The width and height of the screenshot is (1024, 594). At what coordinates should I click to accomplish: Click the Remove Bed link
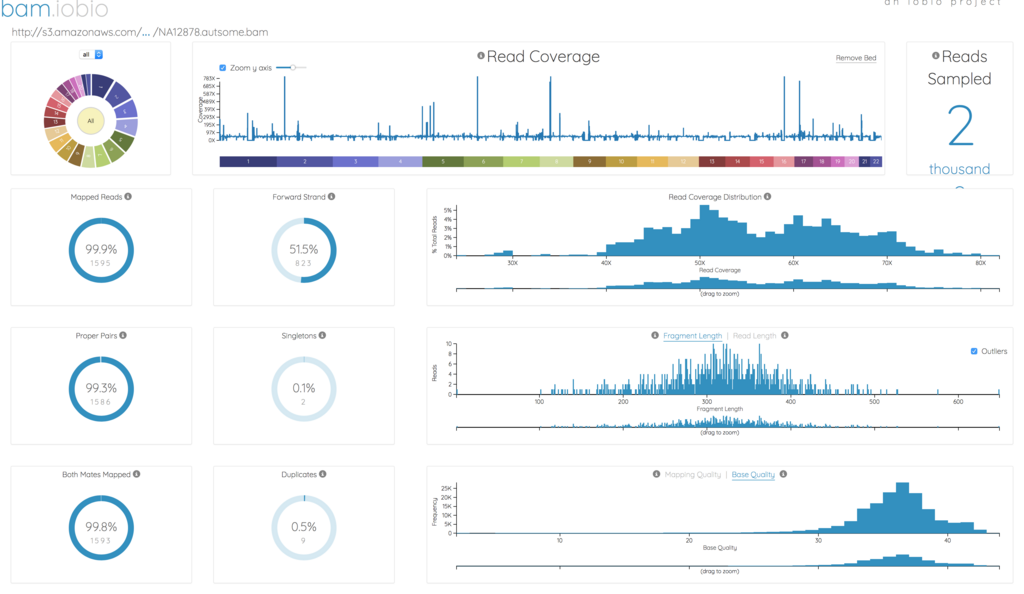pos(856,58)
